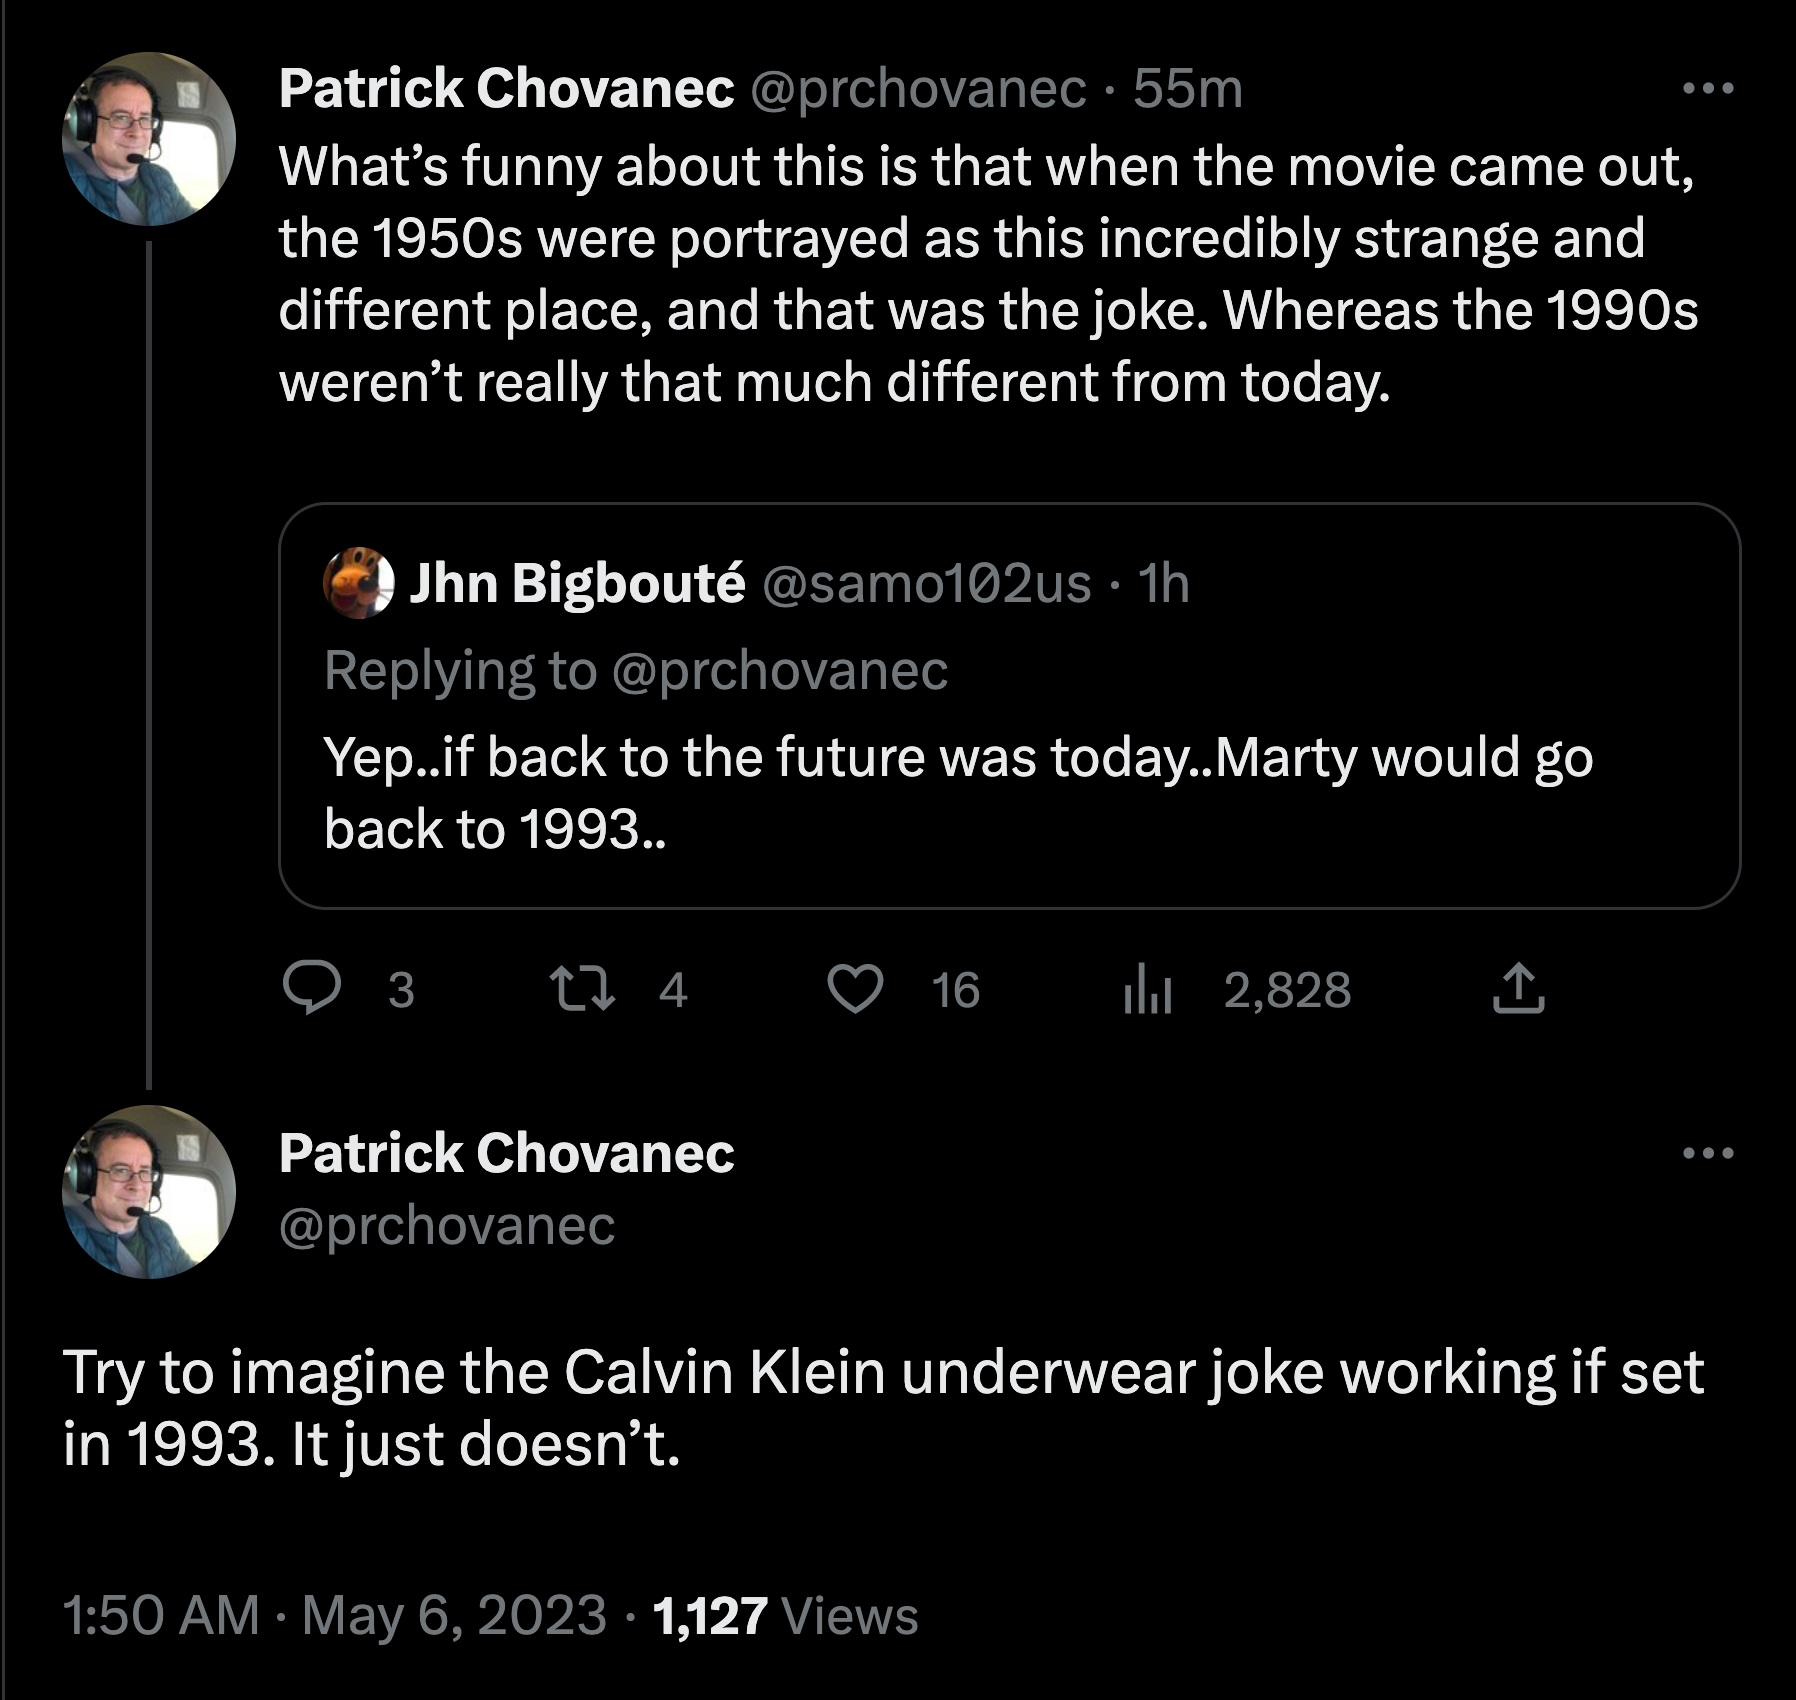1796x1700 pixels.
Task: Click the 1,127 Views count
Action: pos(785,1615)
